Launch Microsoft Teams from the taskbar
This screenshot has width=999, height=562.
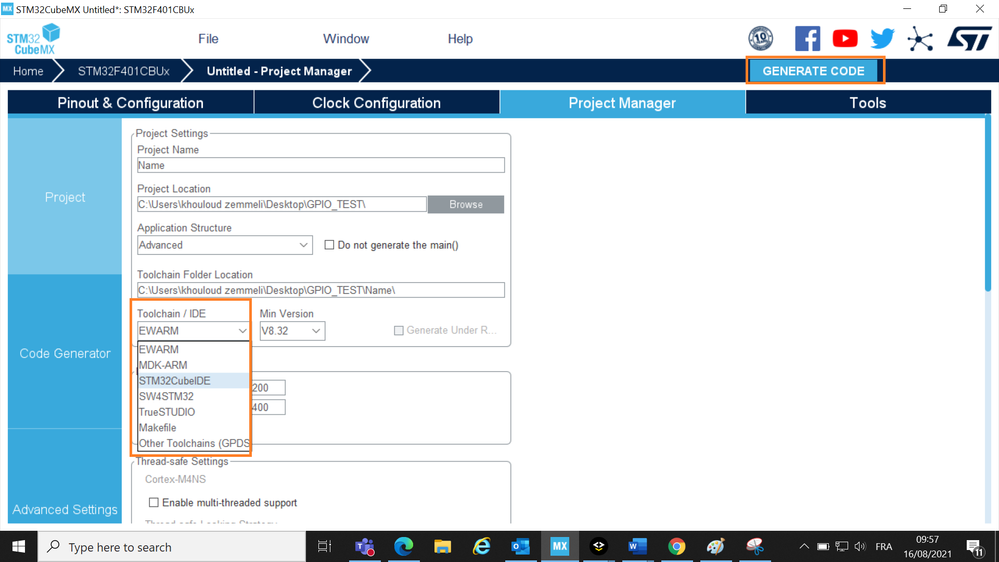[364, 547]
